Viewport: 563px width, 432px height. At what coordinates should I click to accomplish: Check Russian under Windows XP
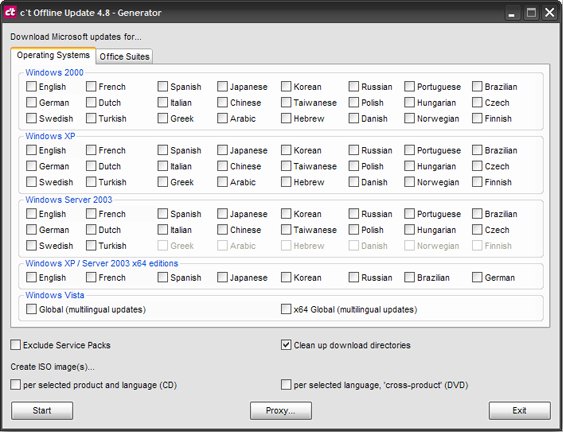tap(354, 150)
